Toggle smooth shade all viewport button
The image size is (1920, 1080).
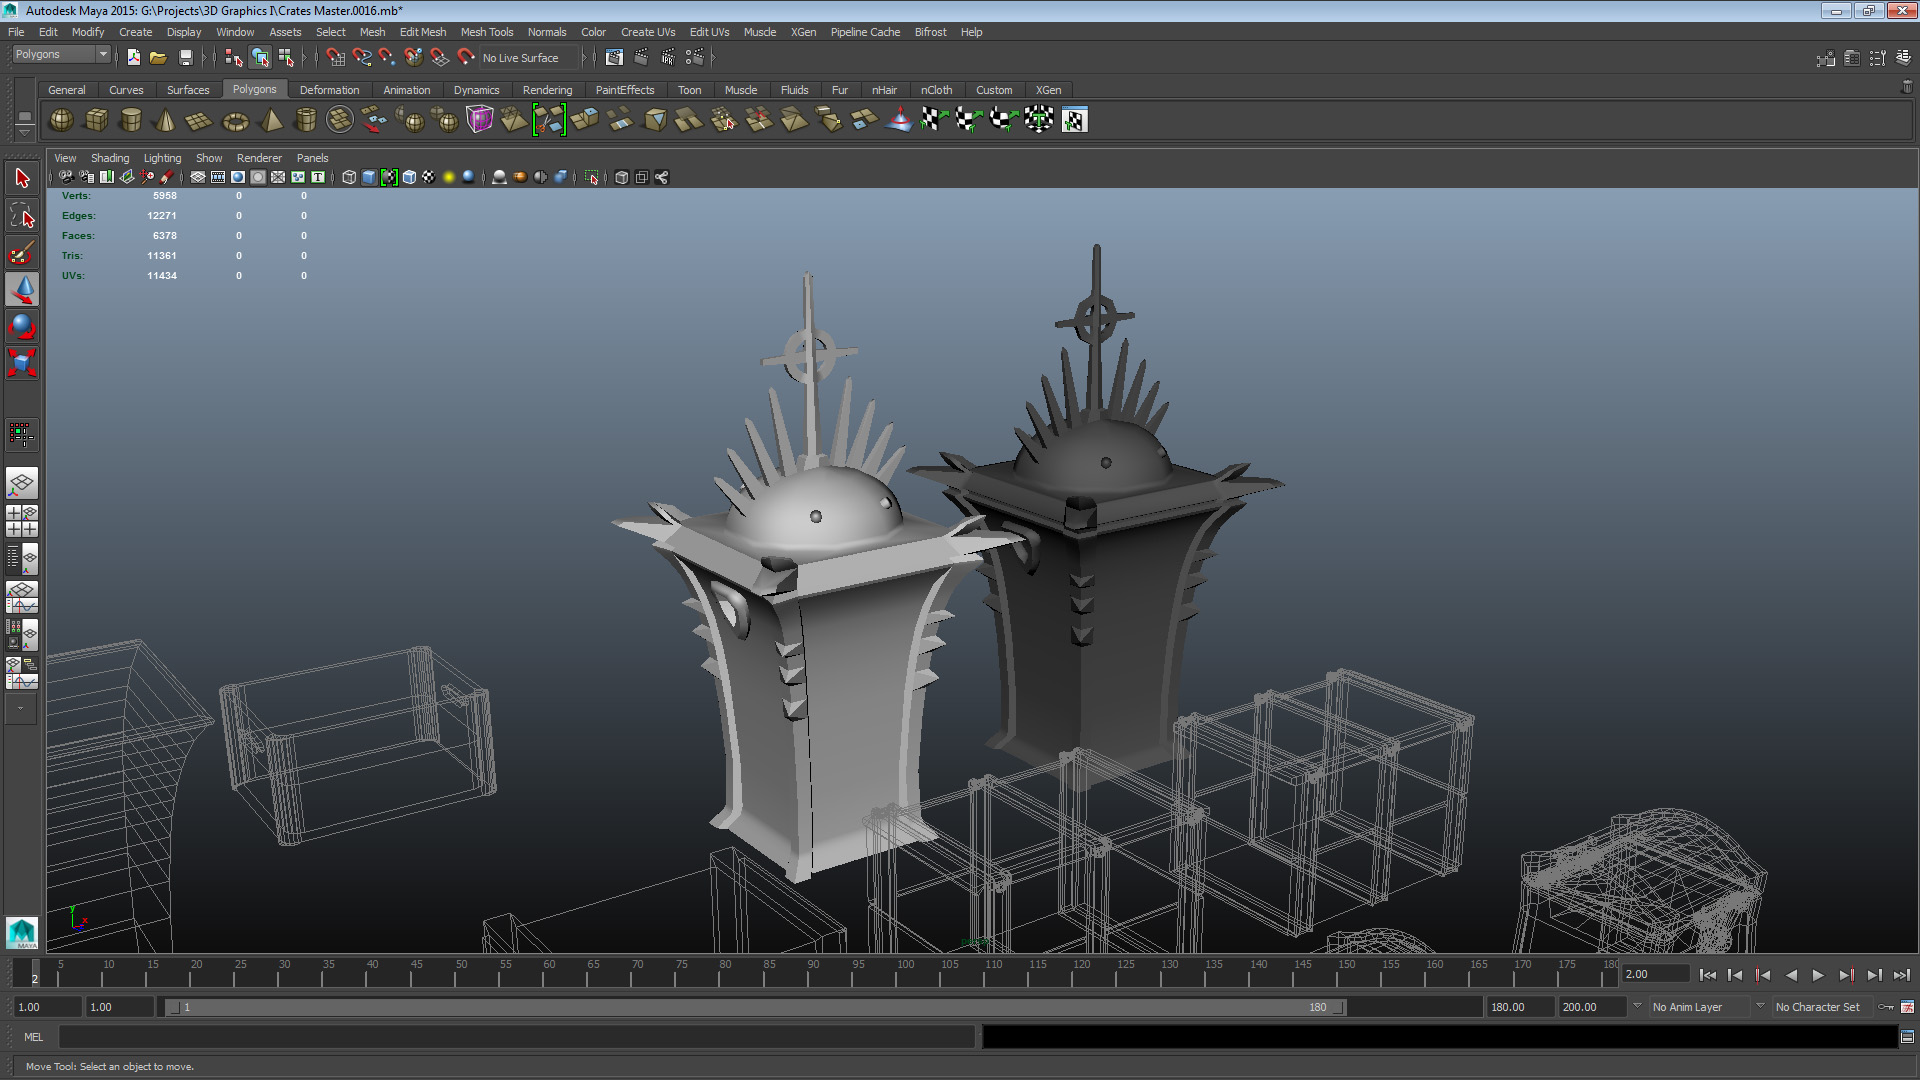[369, 177]
